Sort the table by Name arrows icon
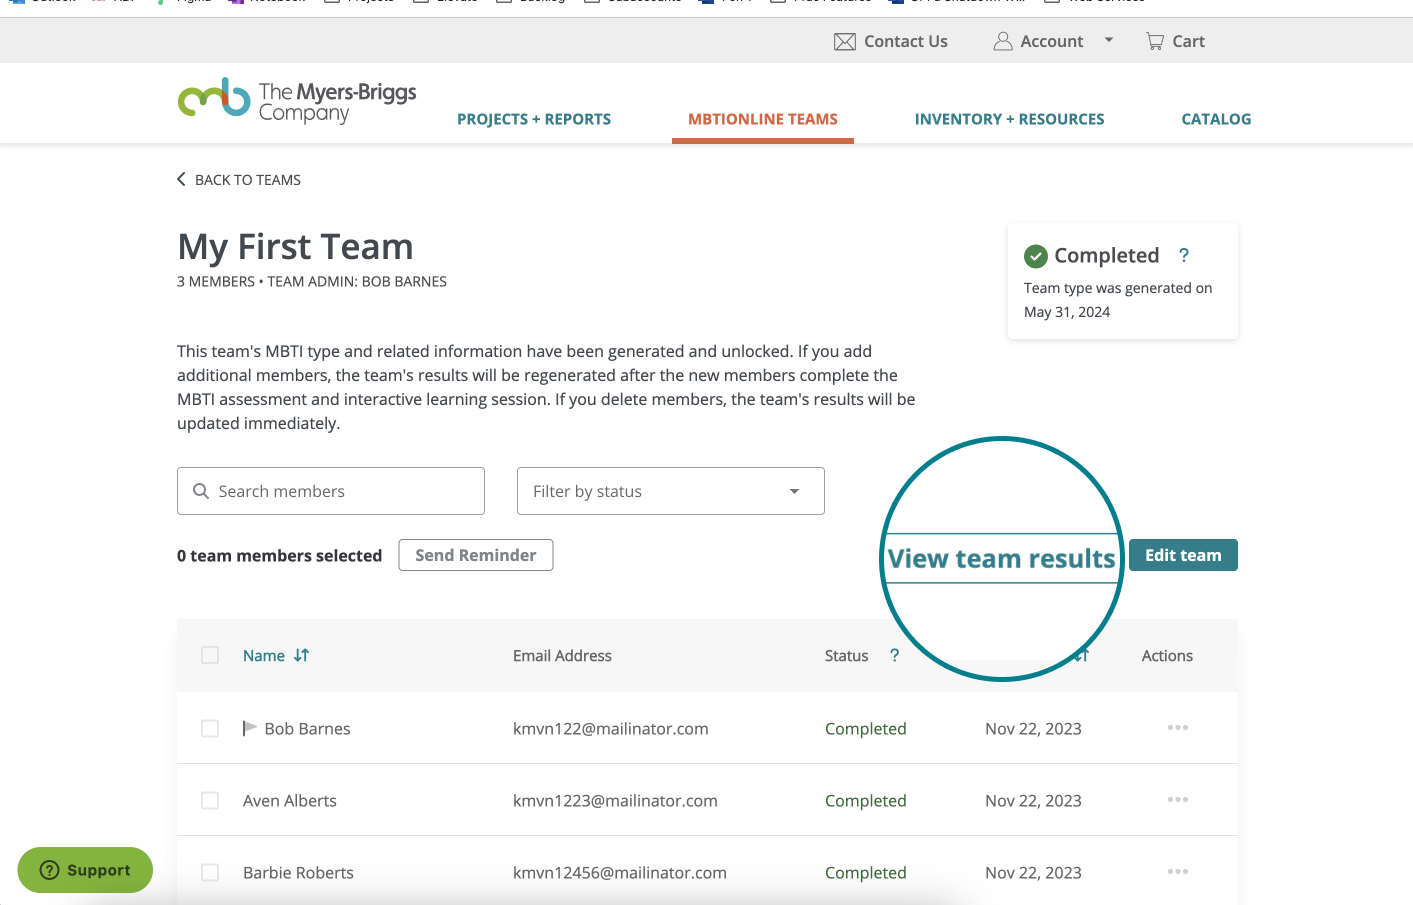Viewport: 1413px width, 905px height. coord(301,655)
